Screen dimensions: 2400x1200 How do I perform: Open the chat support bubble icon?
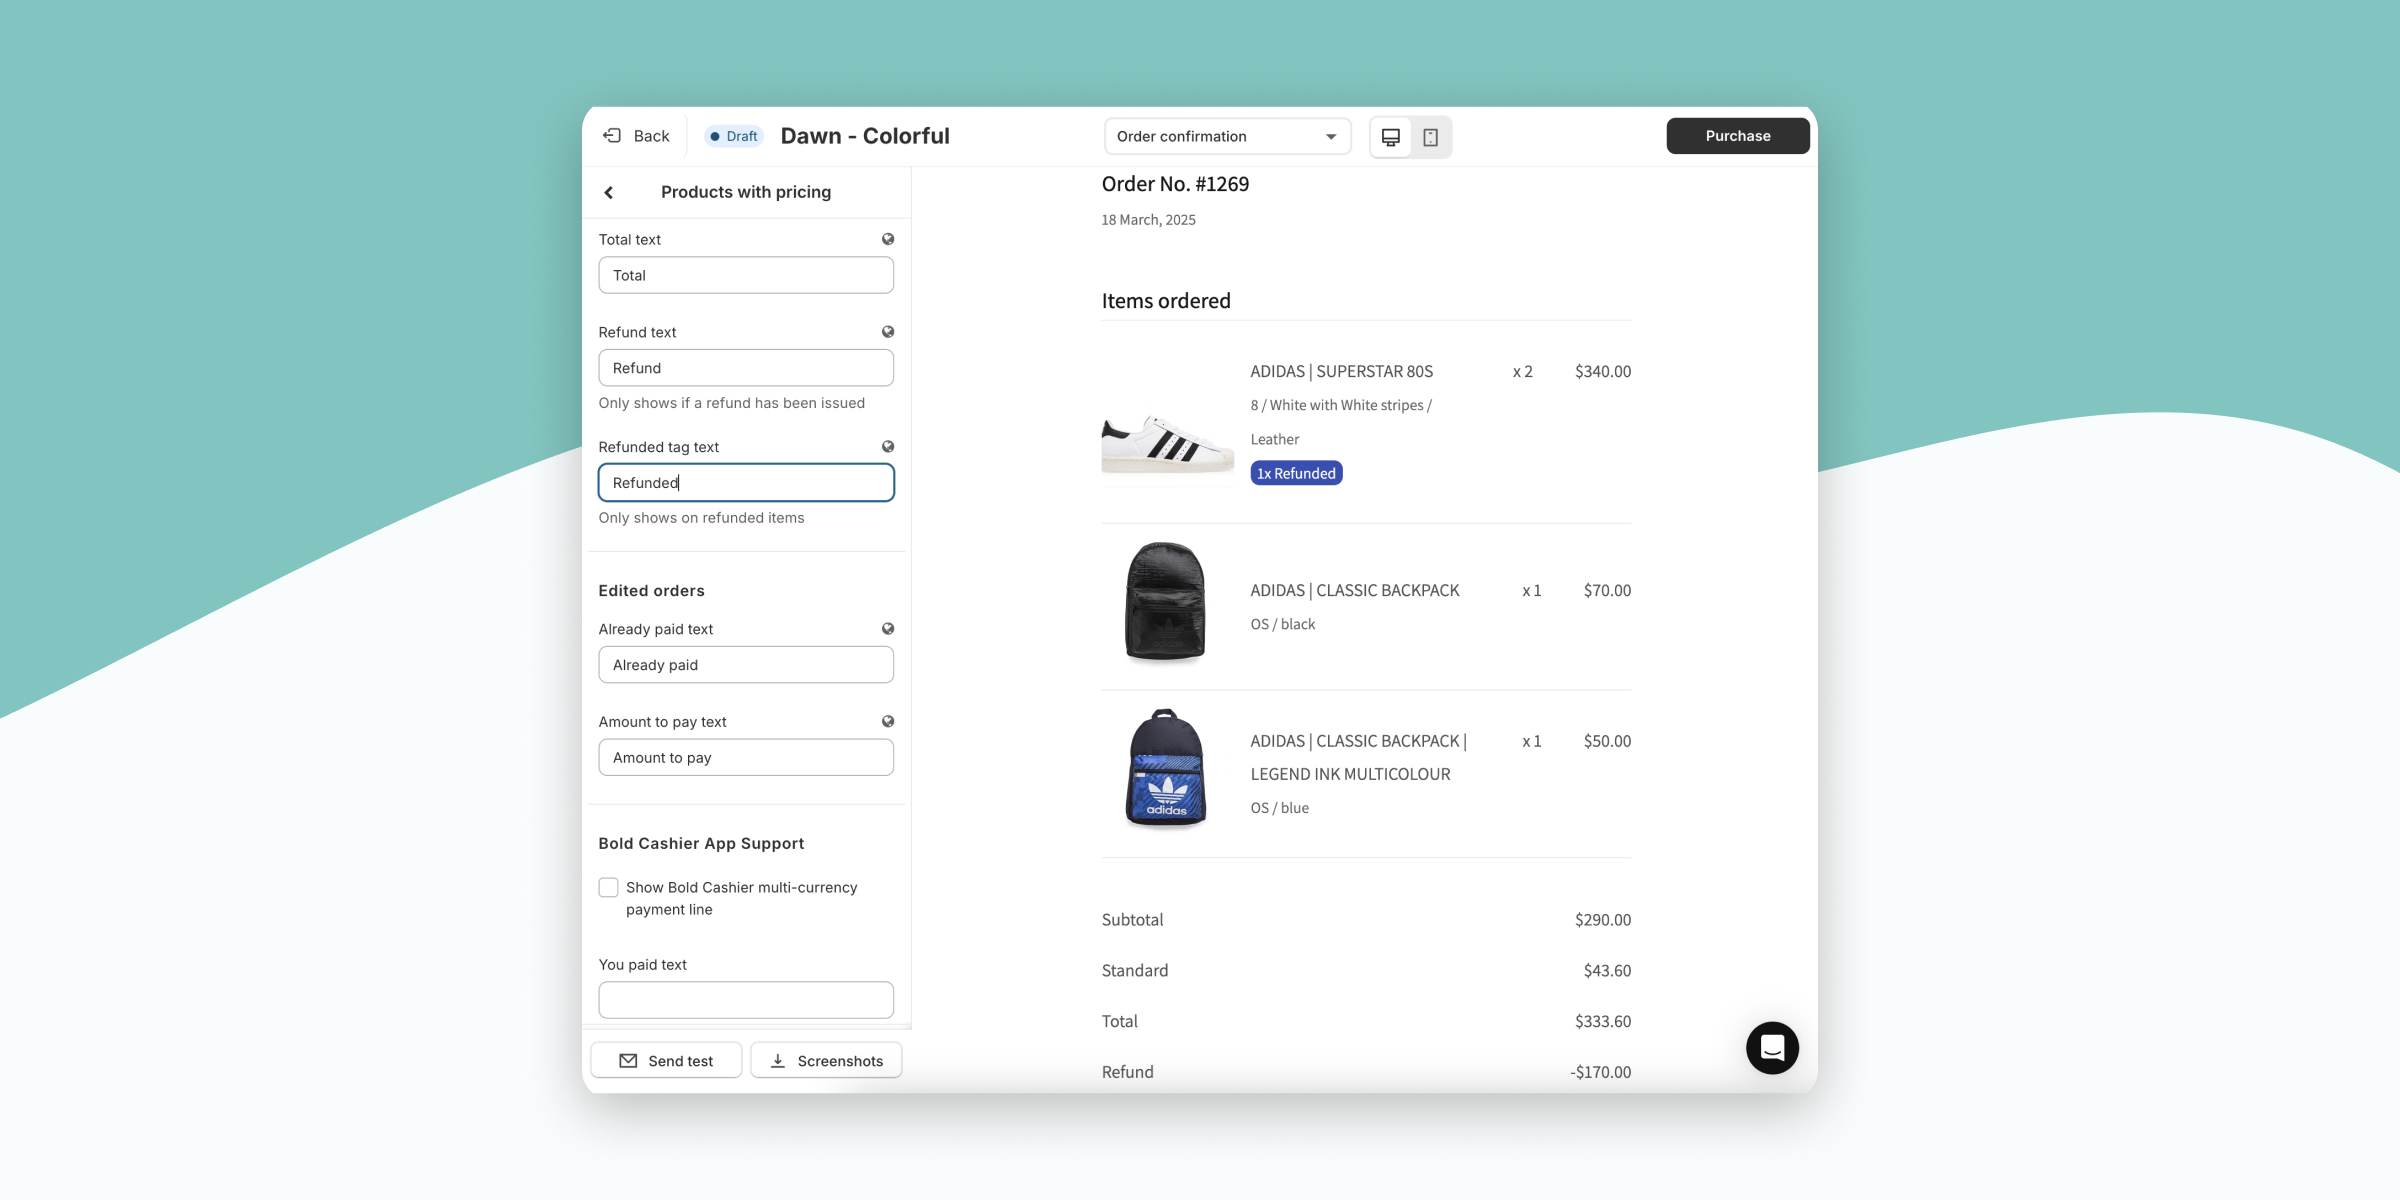(1771, 1047)
